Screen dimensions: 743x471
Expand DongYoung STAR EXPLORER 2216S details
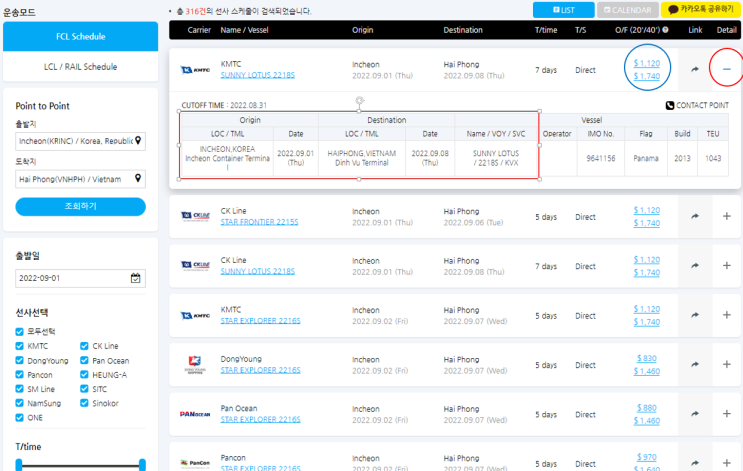pyautogui.click(x=726, y=364)
